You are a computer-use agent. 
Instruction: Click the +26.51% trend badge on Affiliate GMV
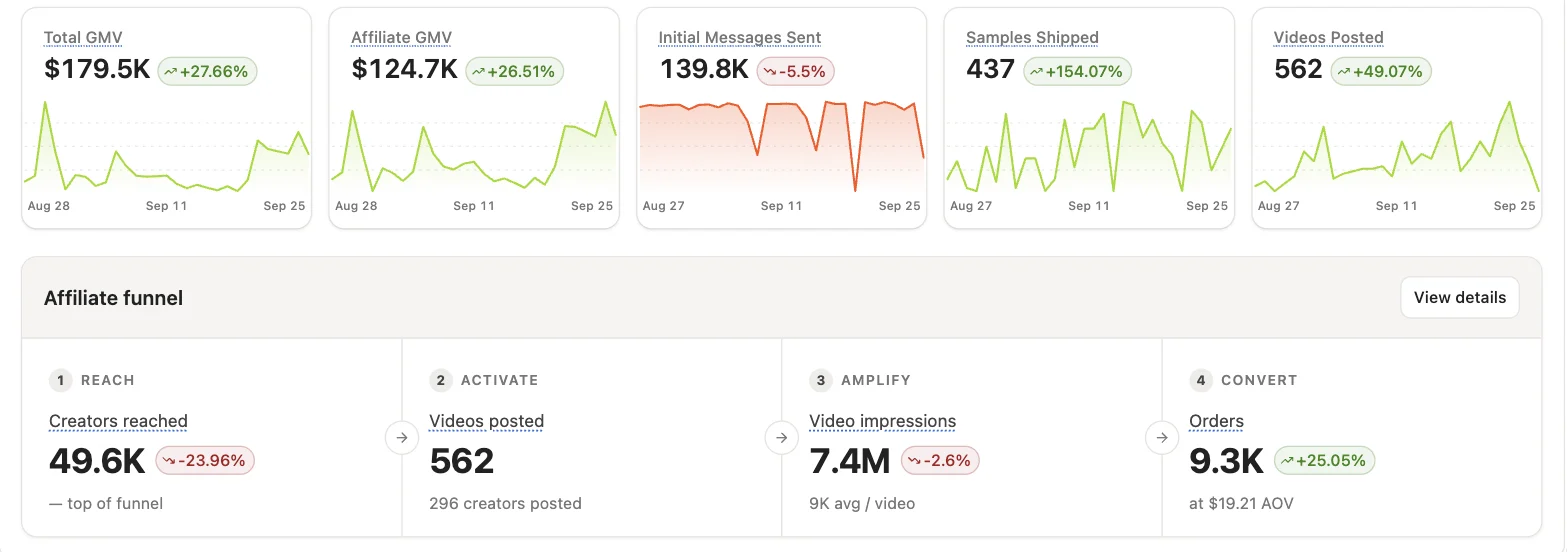515,71
